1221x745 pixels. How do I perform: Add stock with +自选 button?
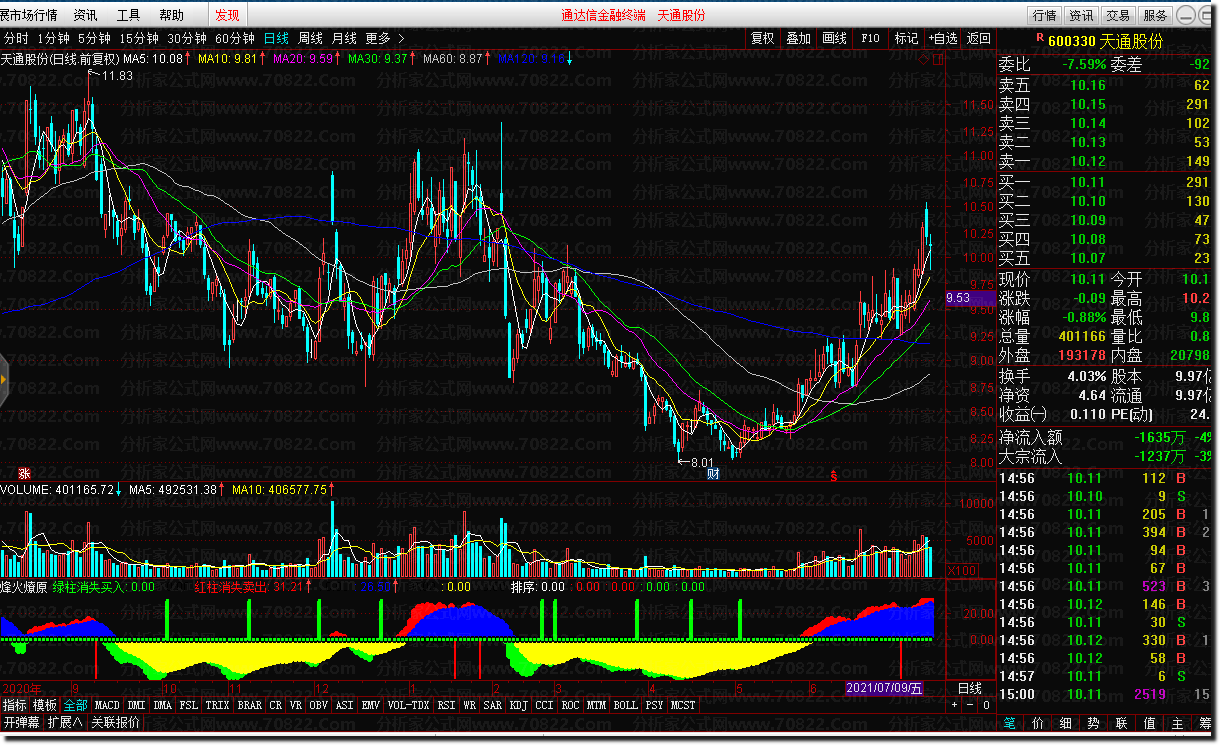[x=942, y=38]
